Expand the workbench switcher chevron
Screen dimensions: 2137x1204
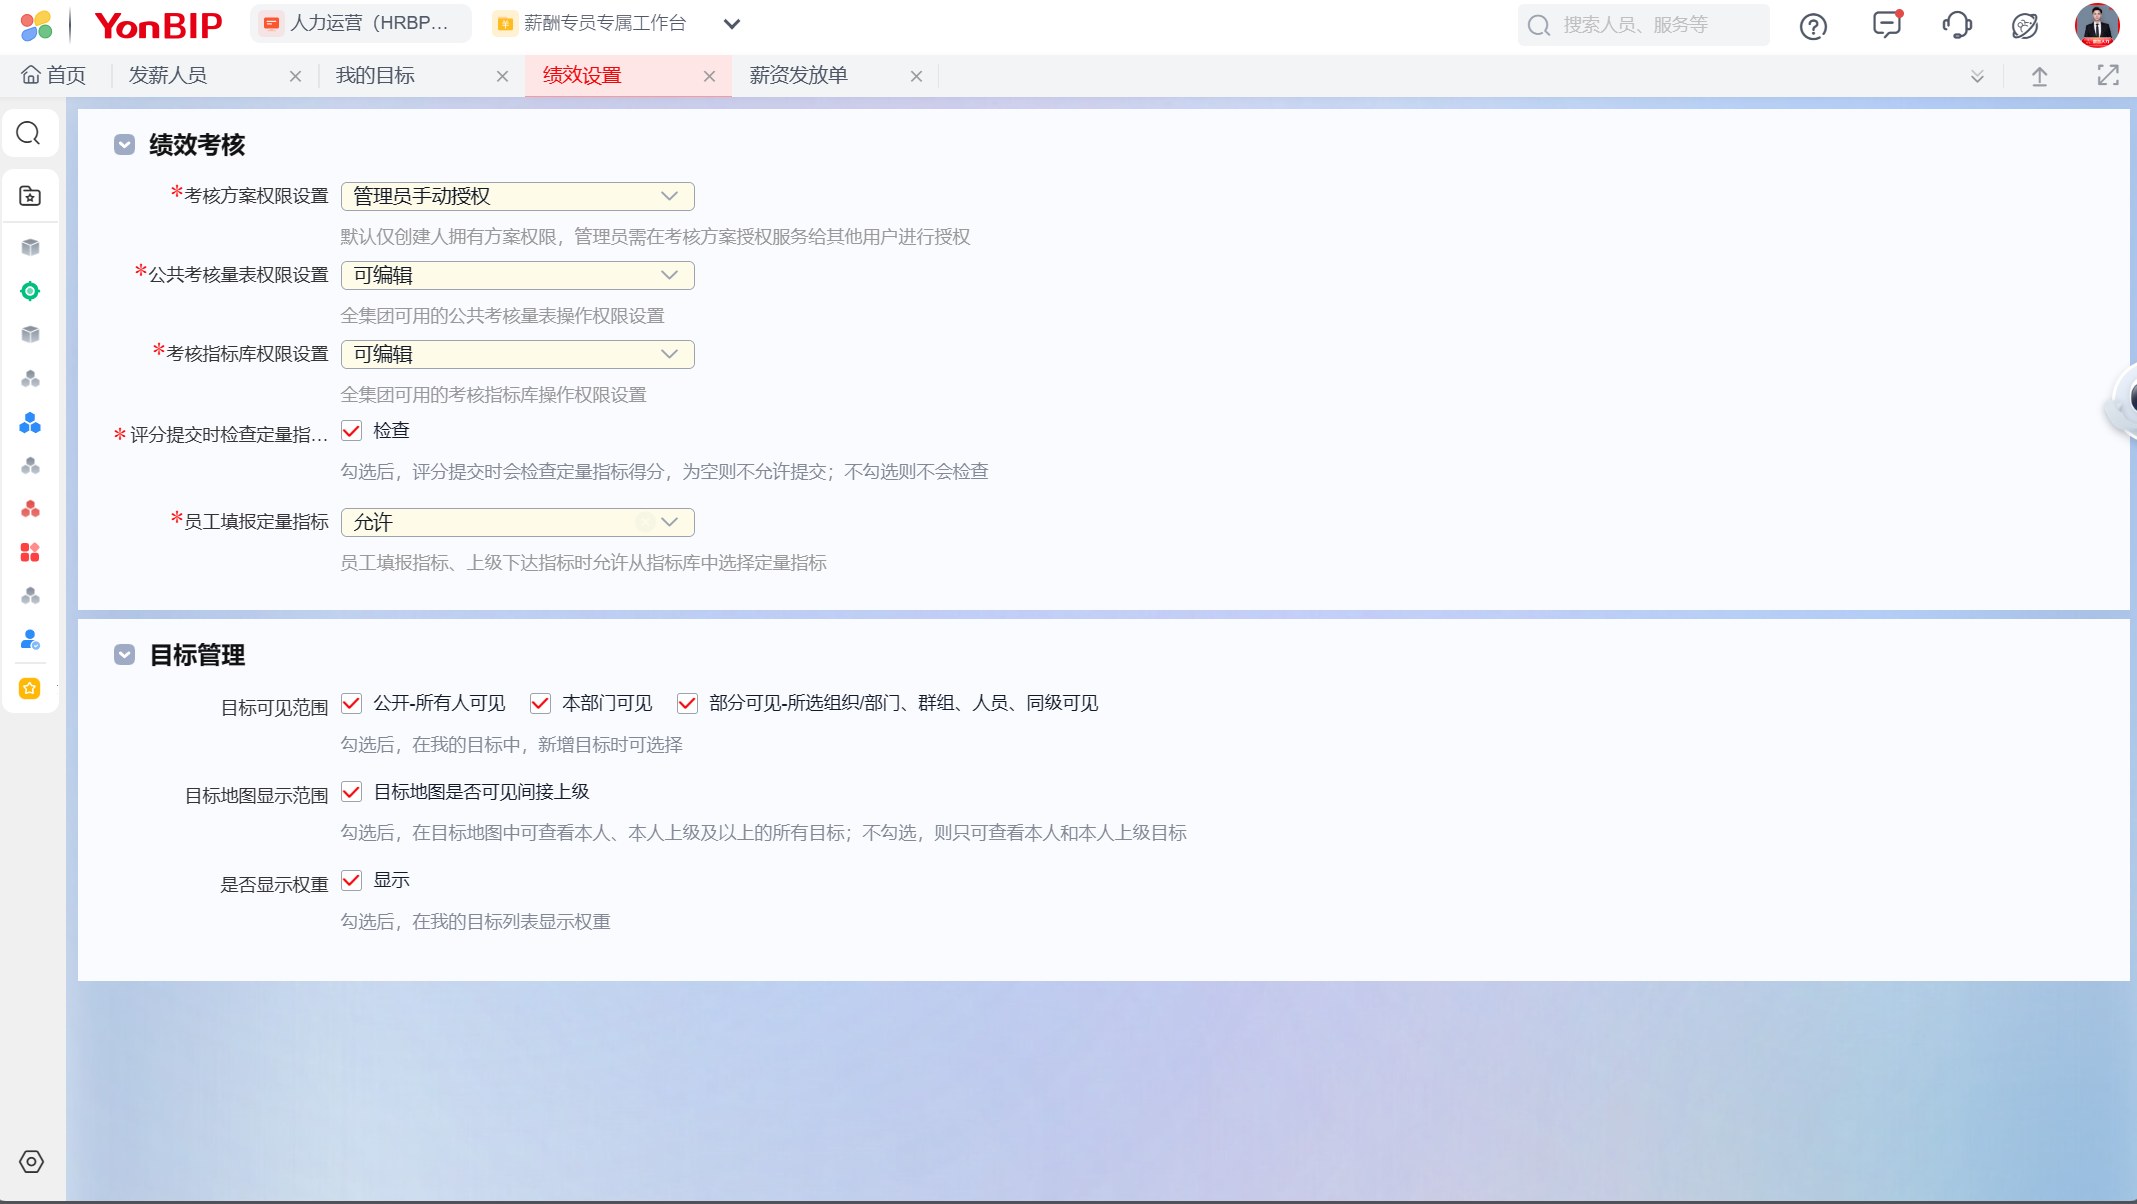(x=732, y=24)
